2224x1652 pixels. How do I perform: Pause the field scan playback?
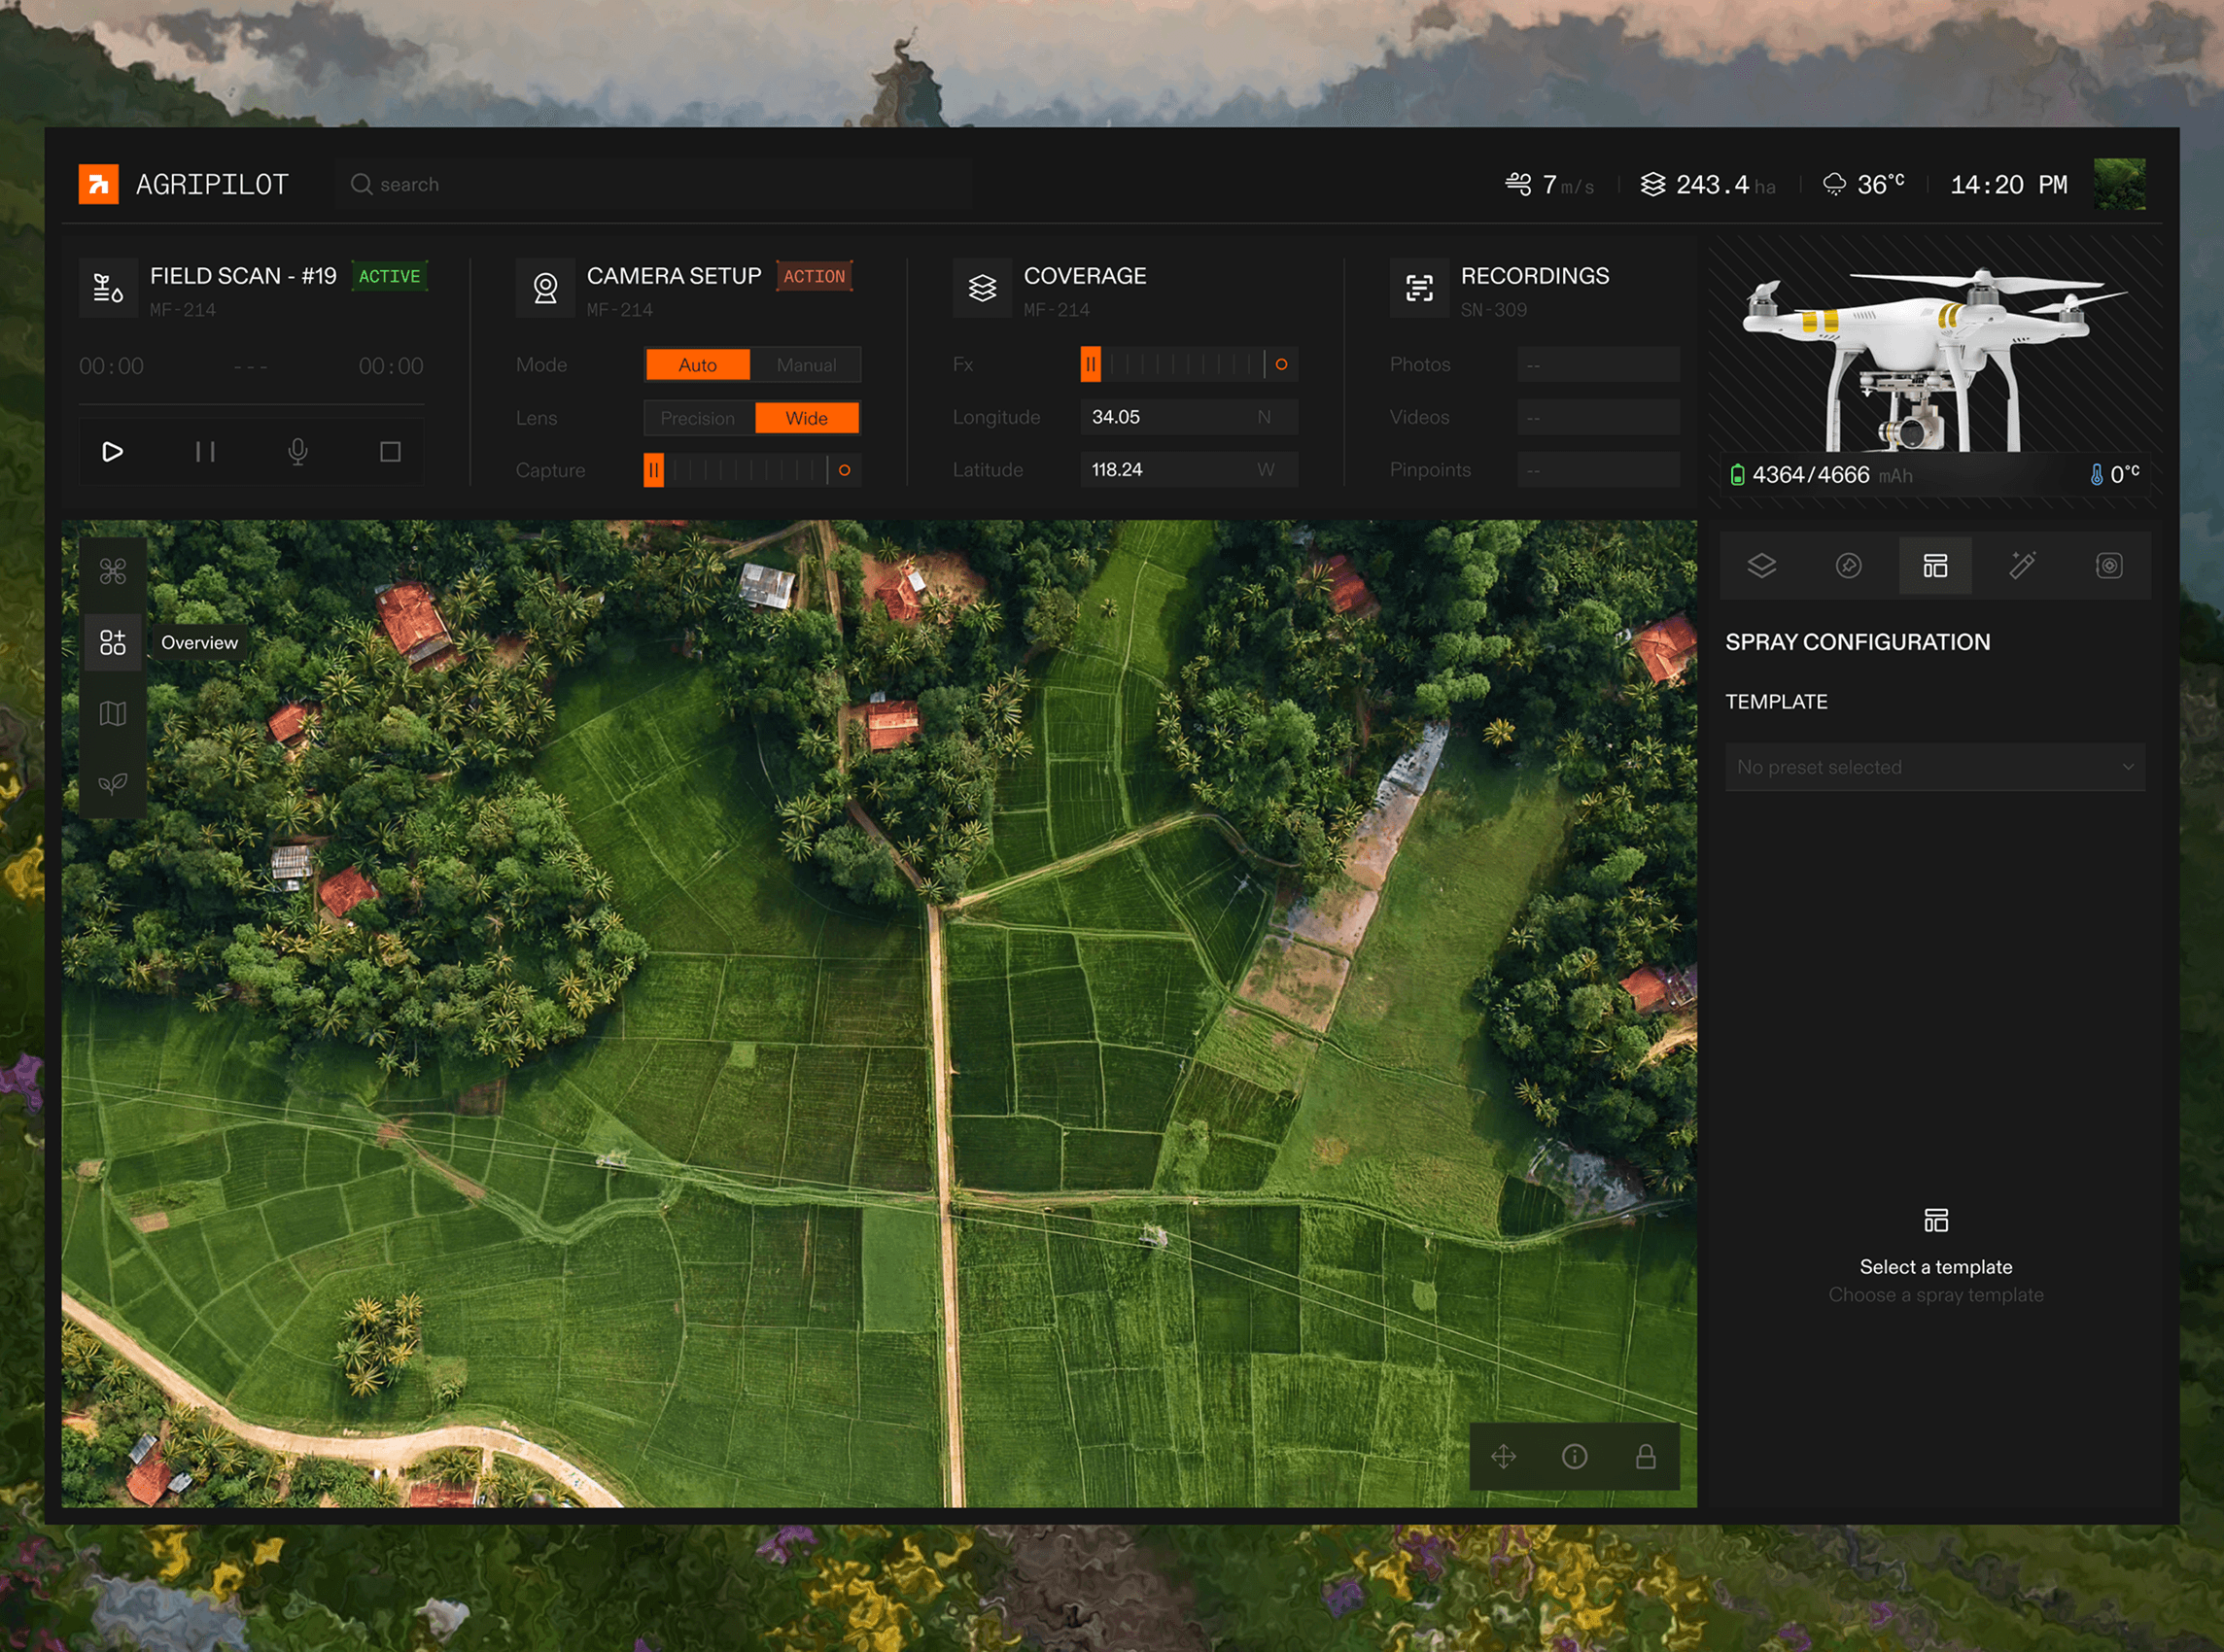(x=205, y=452)
